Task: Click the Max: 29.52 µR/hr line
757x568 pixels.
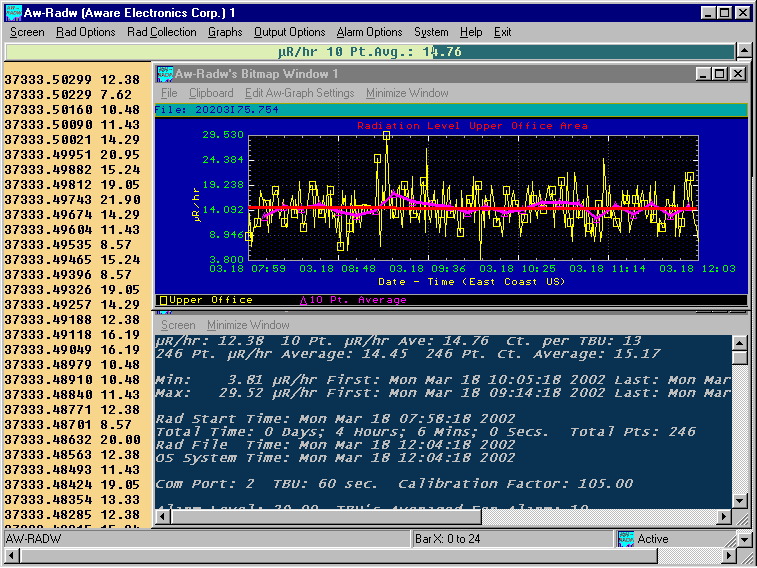Action: pyautogui.click(x=443, y=393)
